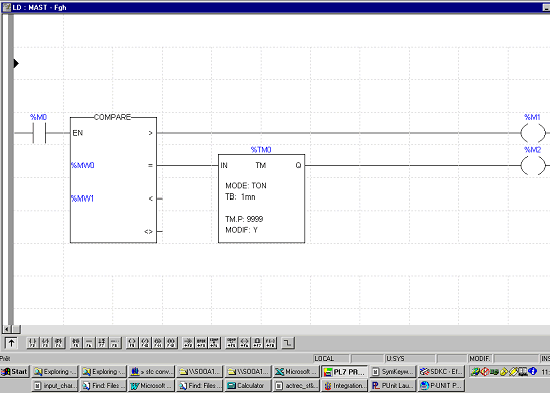Click the U:SYS status bar field

(x=410, y=358)
